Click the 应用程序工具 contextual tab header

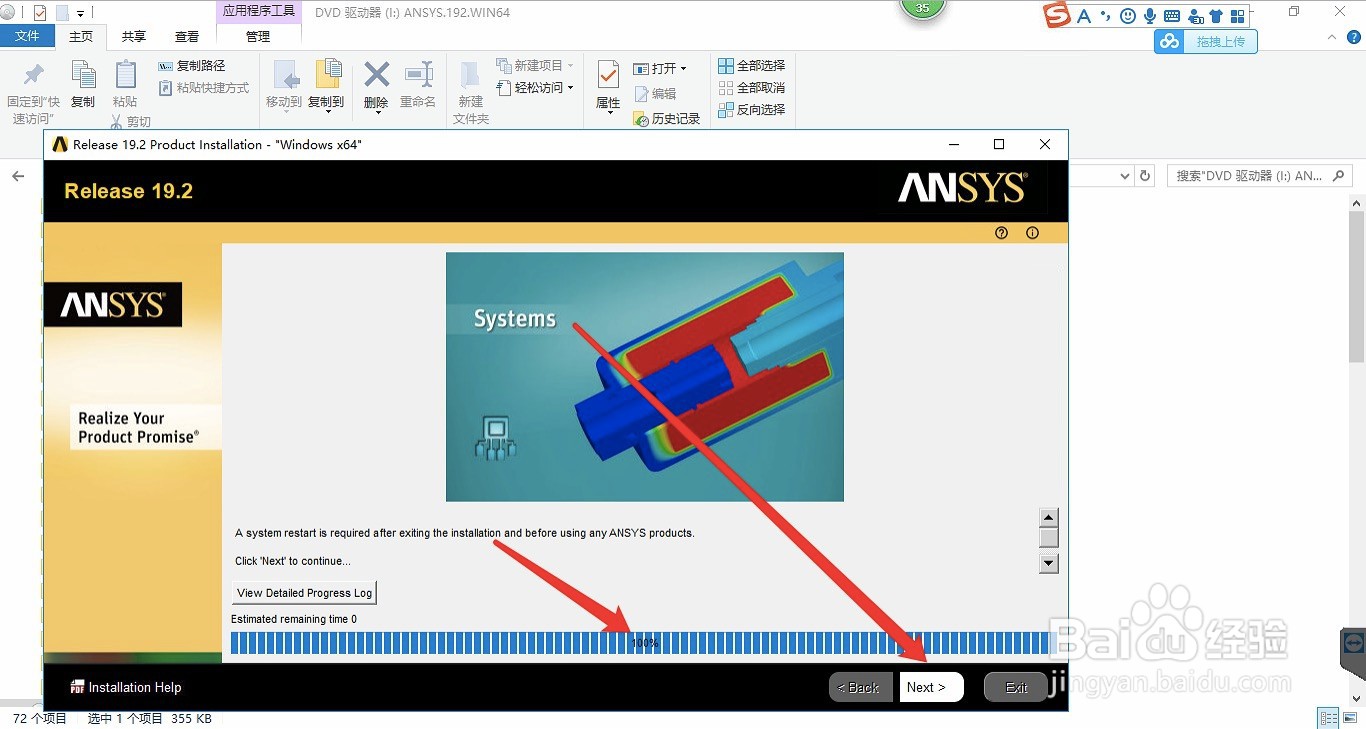[x=258, y=11]
